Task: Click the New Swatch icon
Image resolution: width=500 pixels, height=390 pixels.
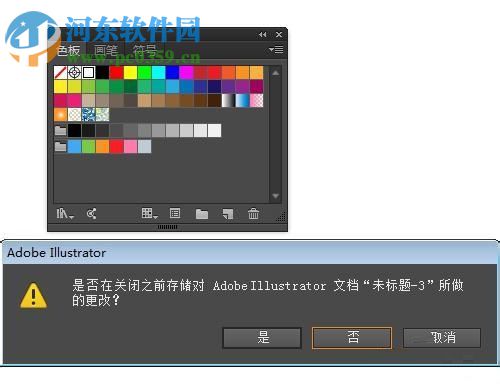Action: [x=228, y=214]
